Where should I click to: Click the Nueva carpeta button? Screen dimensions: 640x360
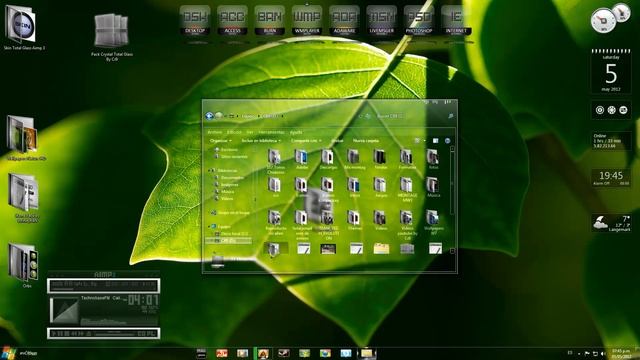tap(366, 141)
